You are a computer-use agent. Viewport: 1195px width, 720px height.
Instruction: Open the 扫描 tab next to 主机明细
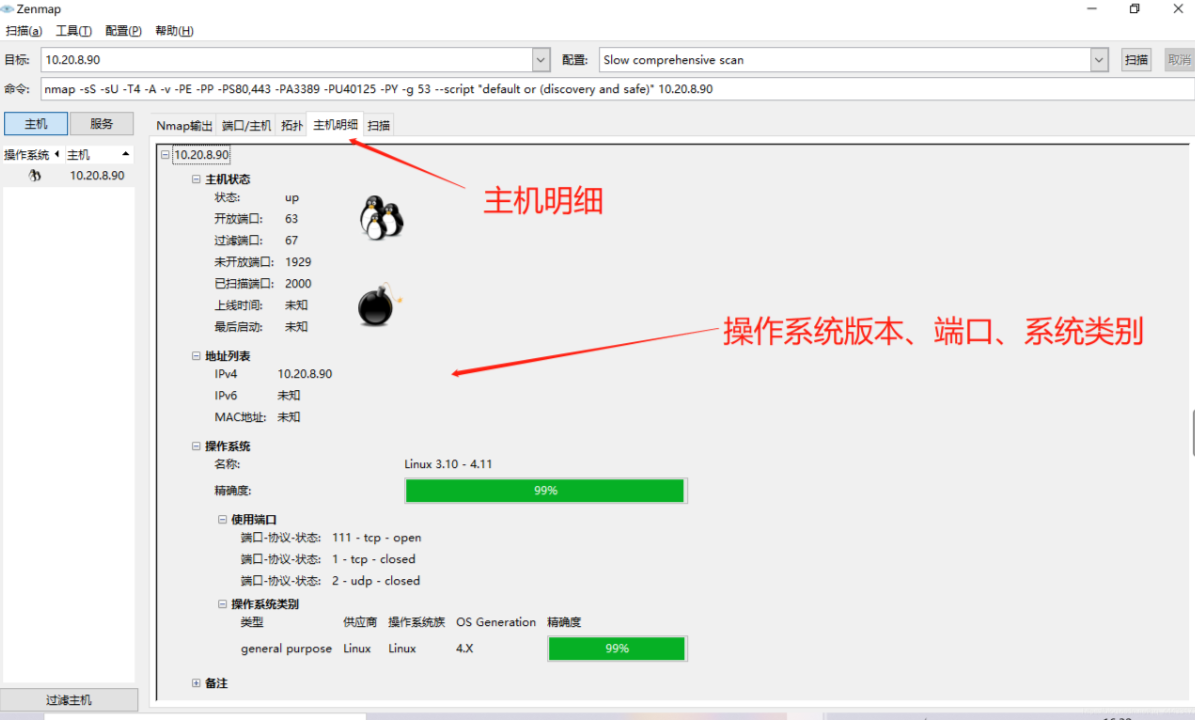(378, 126)
